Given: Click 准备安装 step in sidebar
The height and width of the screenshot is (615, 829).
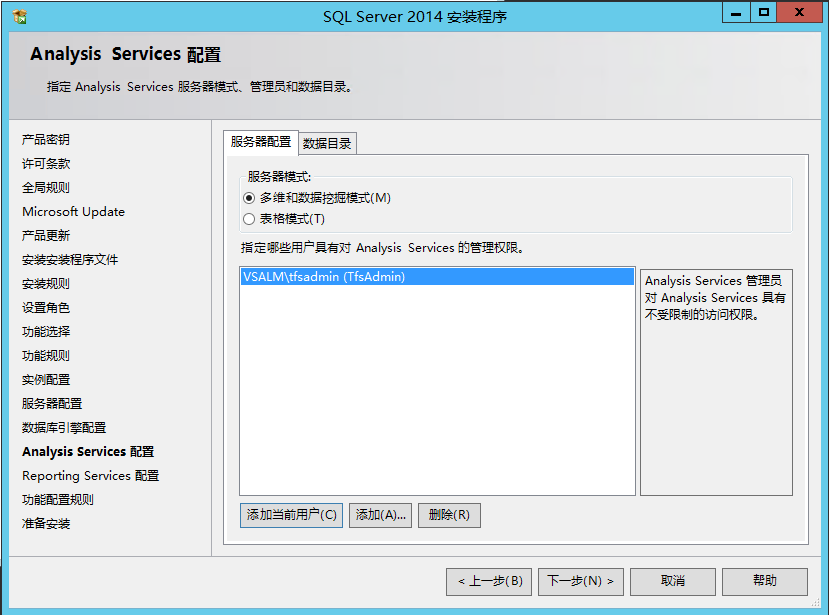Looking at the screenshot, I should click(x=46, y=524).
